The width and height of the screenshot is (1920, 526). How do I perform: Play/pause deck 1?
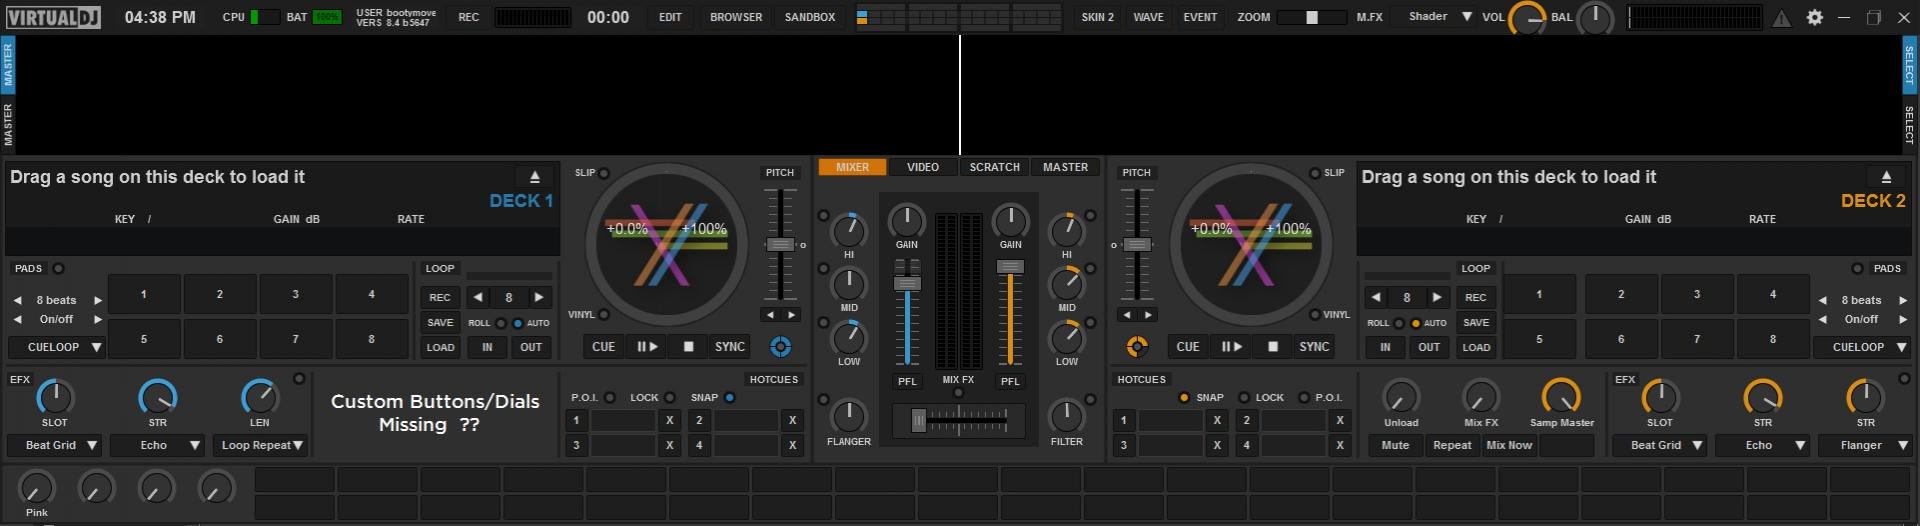(x=647, y=347)
